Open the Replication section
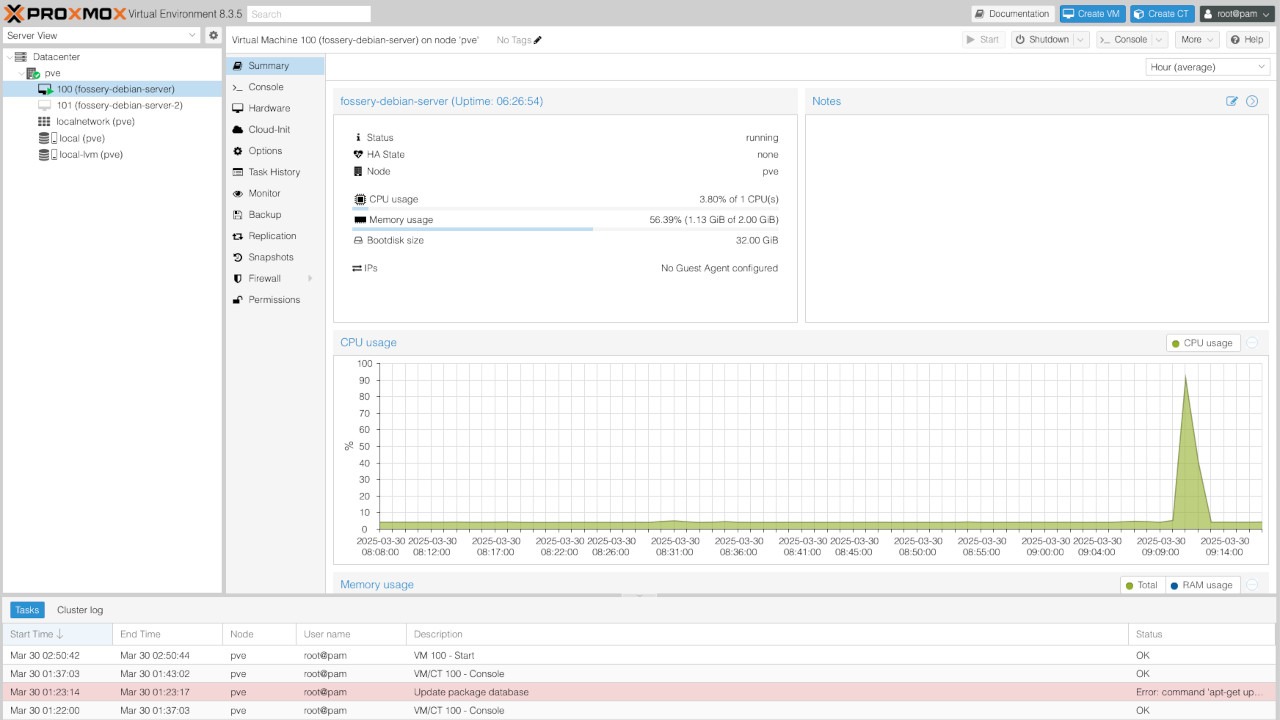Image resolution: width=1280 pixels, height=720 pixels. point(275,236)
